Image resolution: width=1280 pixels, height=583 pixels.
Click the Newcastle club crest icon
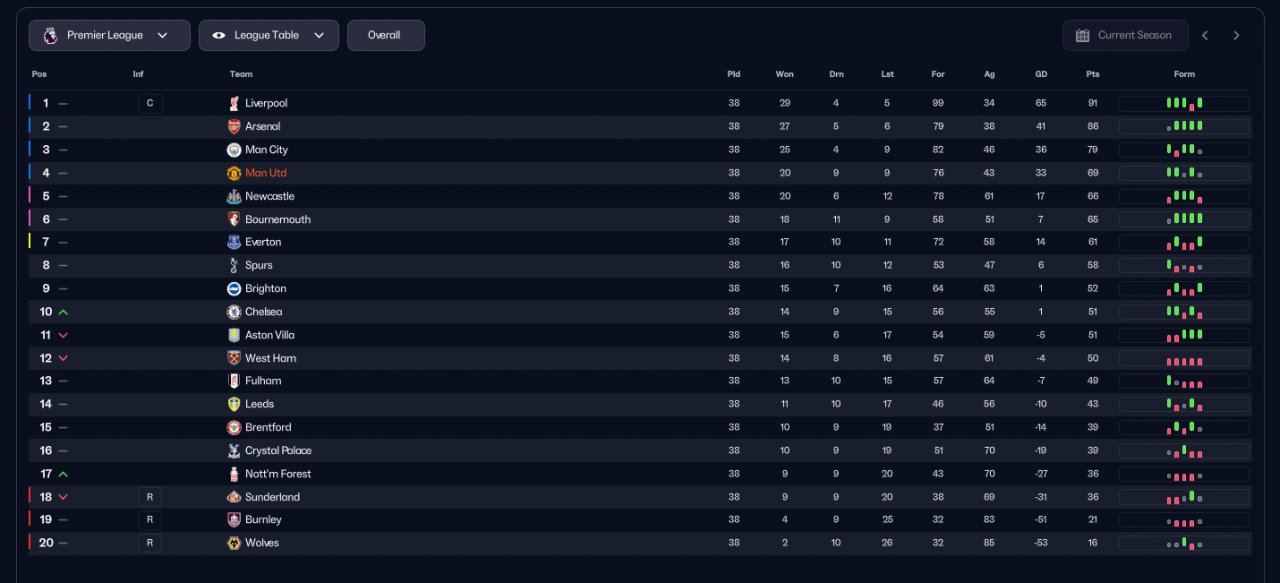coord(234,196)
